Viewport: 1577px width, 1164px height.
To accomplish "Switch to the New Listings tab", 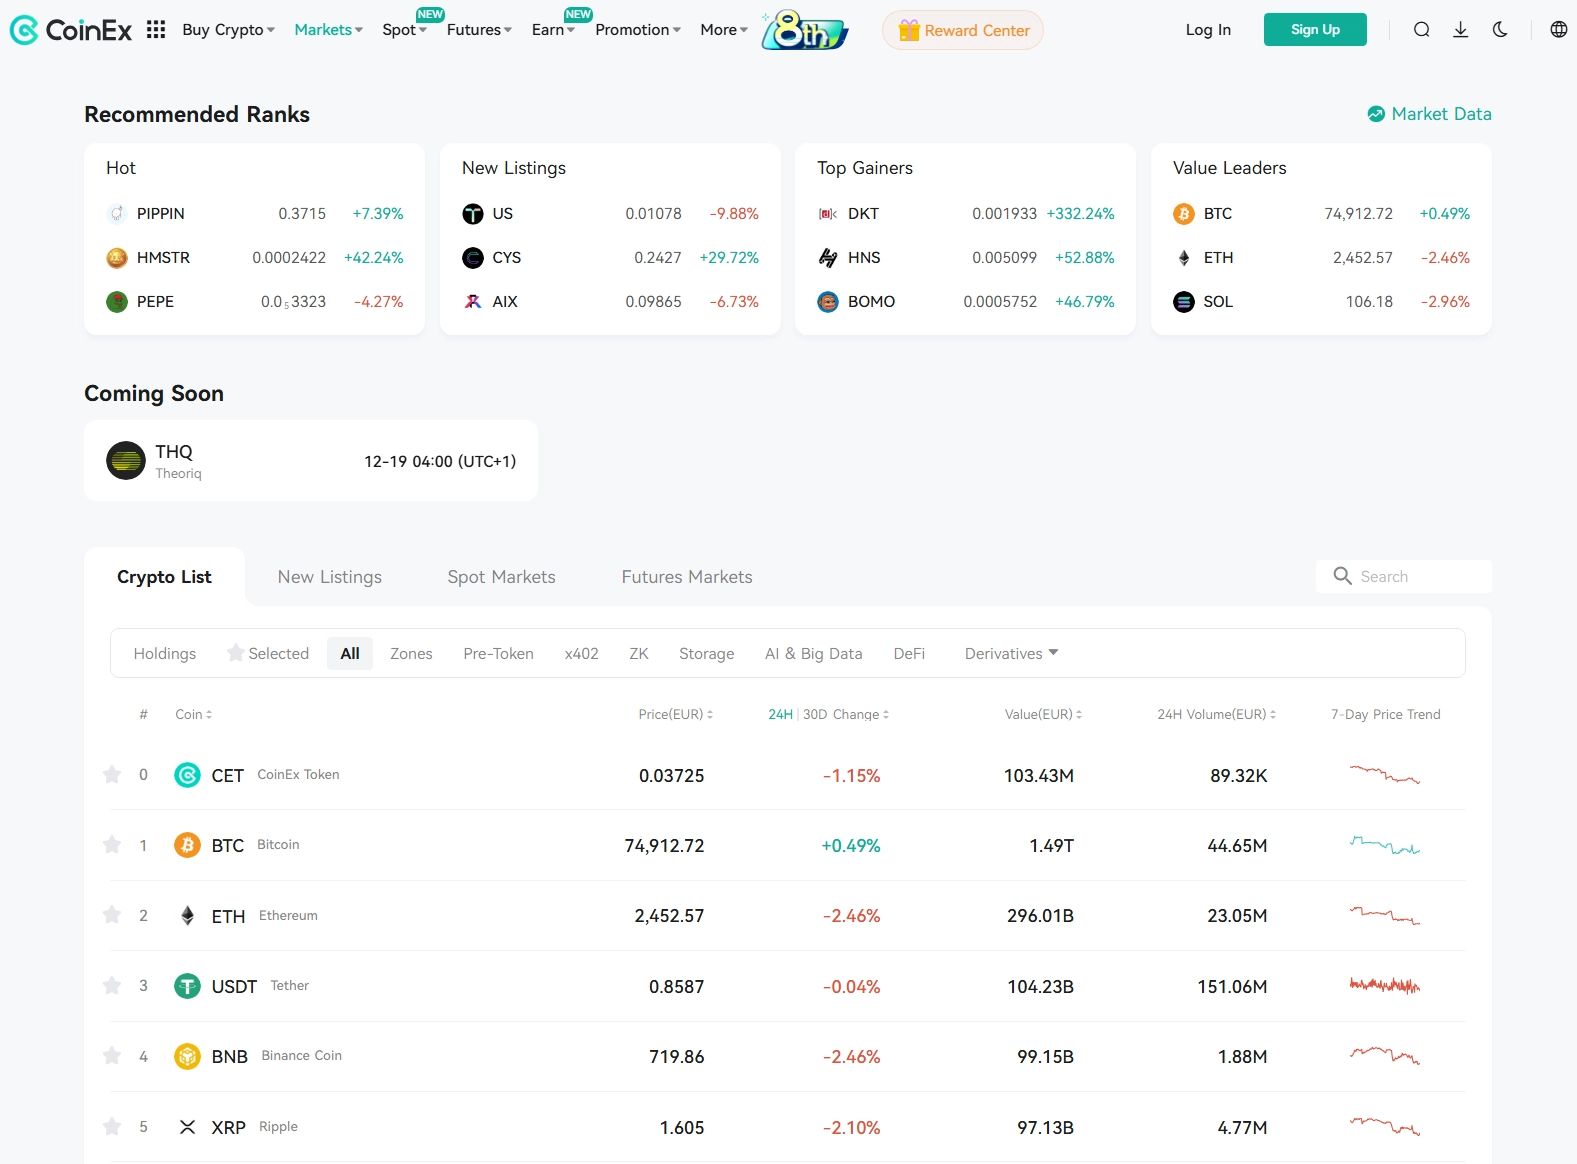I will pos(330,577).
